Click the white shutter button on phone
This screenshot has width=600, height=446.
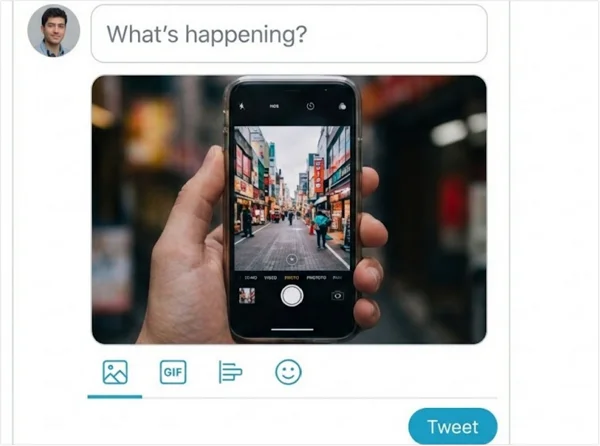pyautogui.click(x=292, y=295)
